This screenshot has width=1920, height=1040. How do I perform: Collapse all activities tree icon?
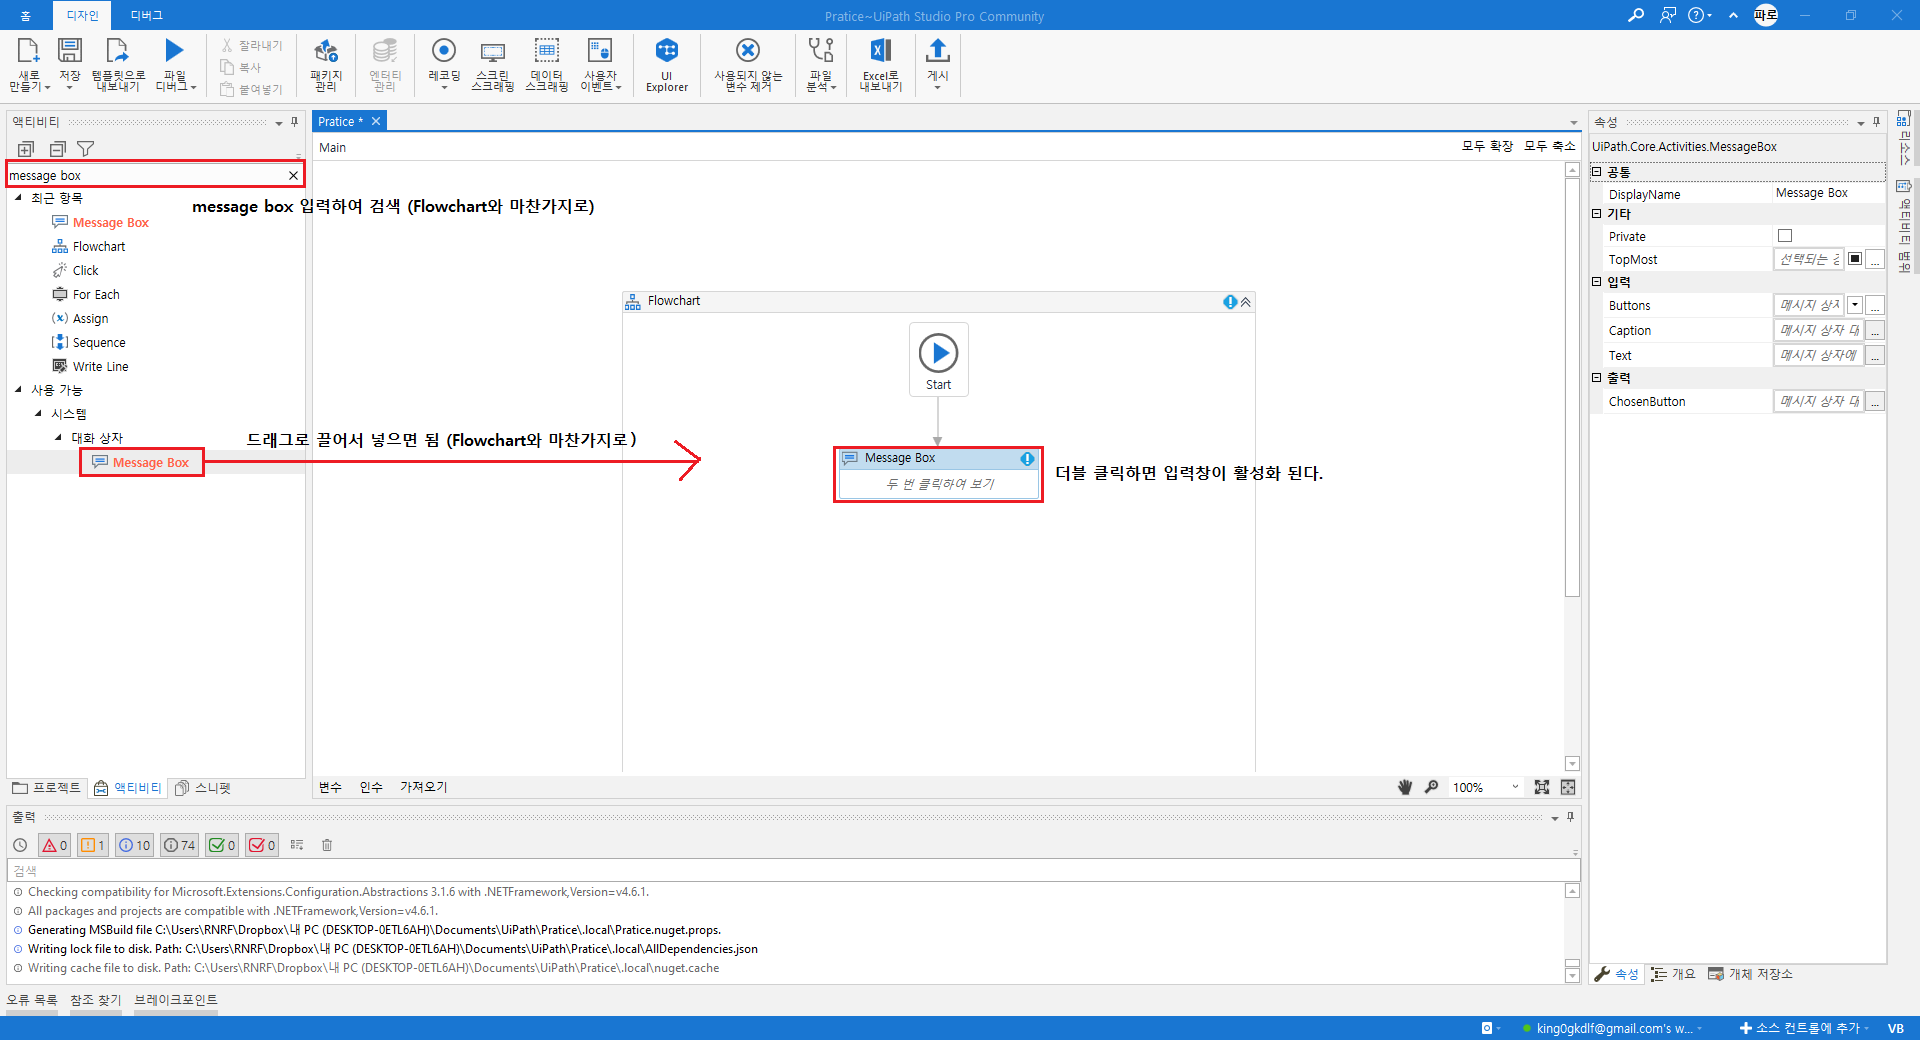click(57, 149)
